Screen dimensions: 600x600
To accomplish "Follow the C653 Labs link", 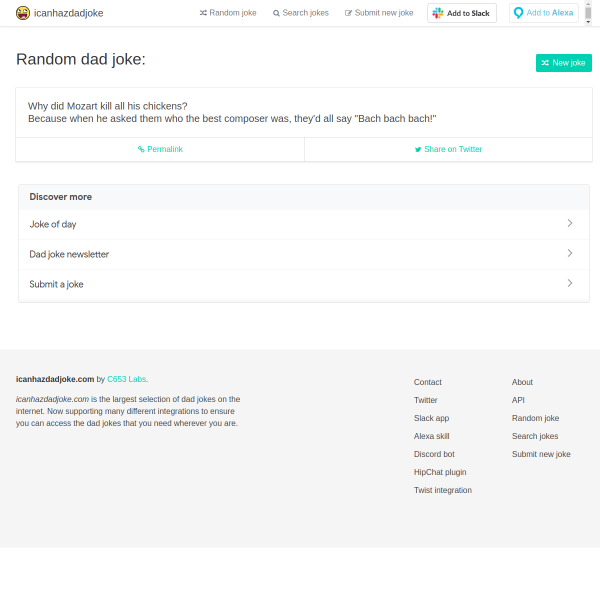I will 126,379.
